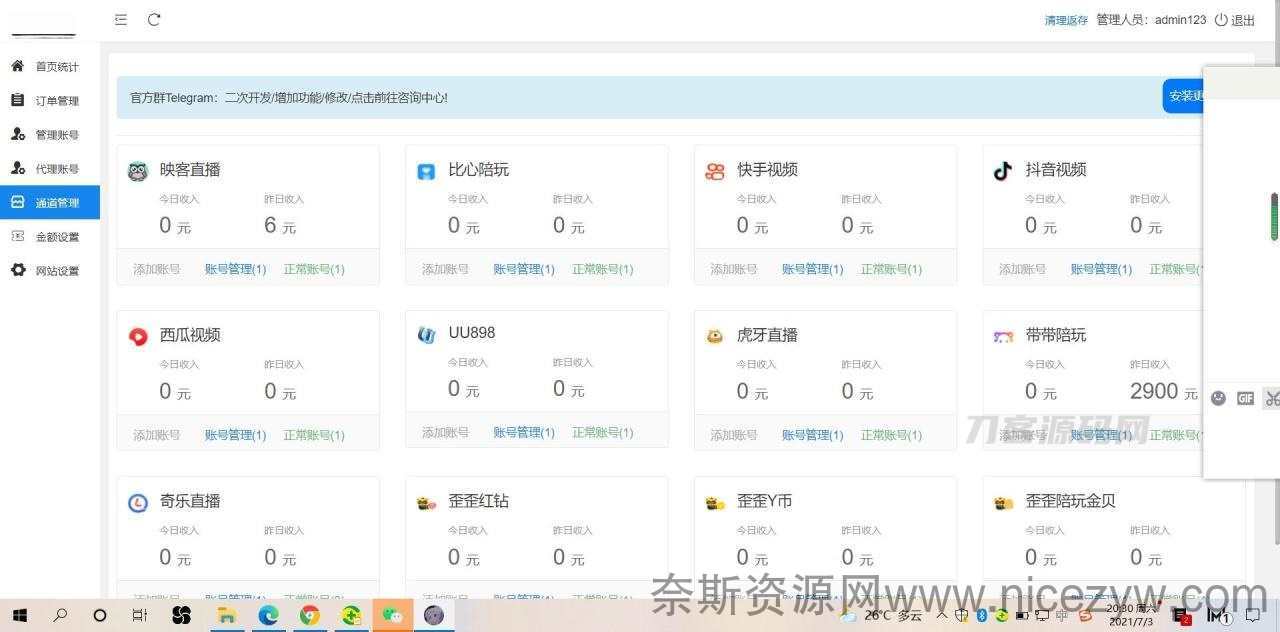Launch Microsoft Edge from the taskbar

point(268,615)
